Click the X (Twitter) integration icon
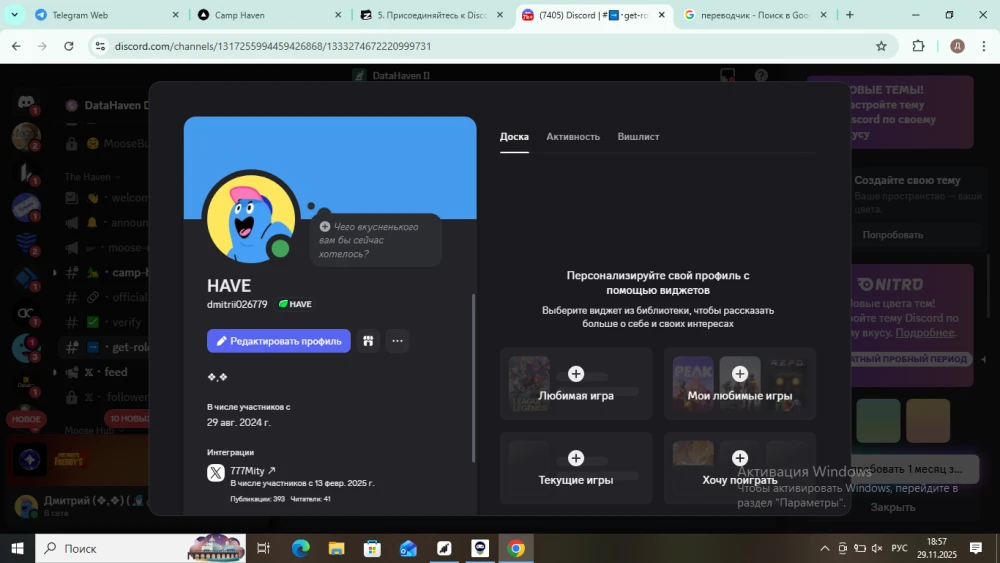The height and width of the screenshot is (563, 1000). click(216, 473)
